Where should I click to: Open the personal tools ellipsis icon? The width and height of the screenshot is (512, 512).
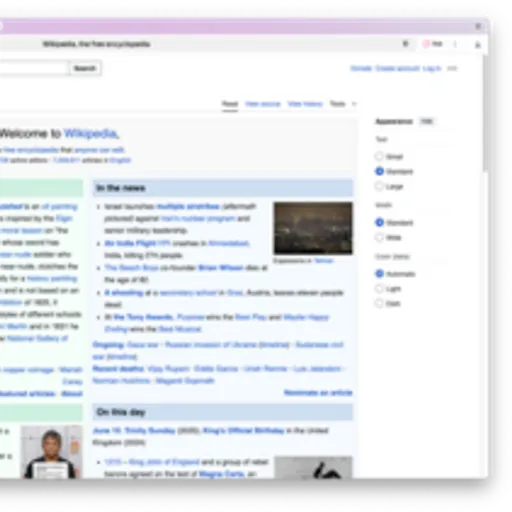[452, 68]
